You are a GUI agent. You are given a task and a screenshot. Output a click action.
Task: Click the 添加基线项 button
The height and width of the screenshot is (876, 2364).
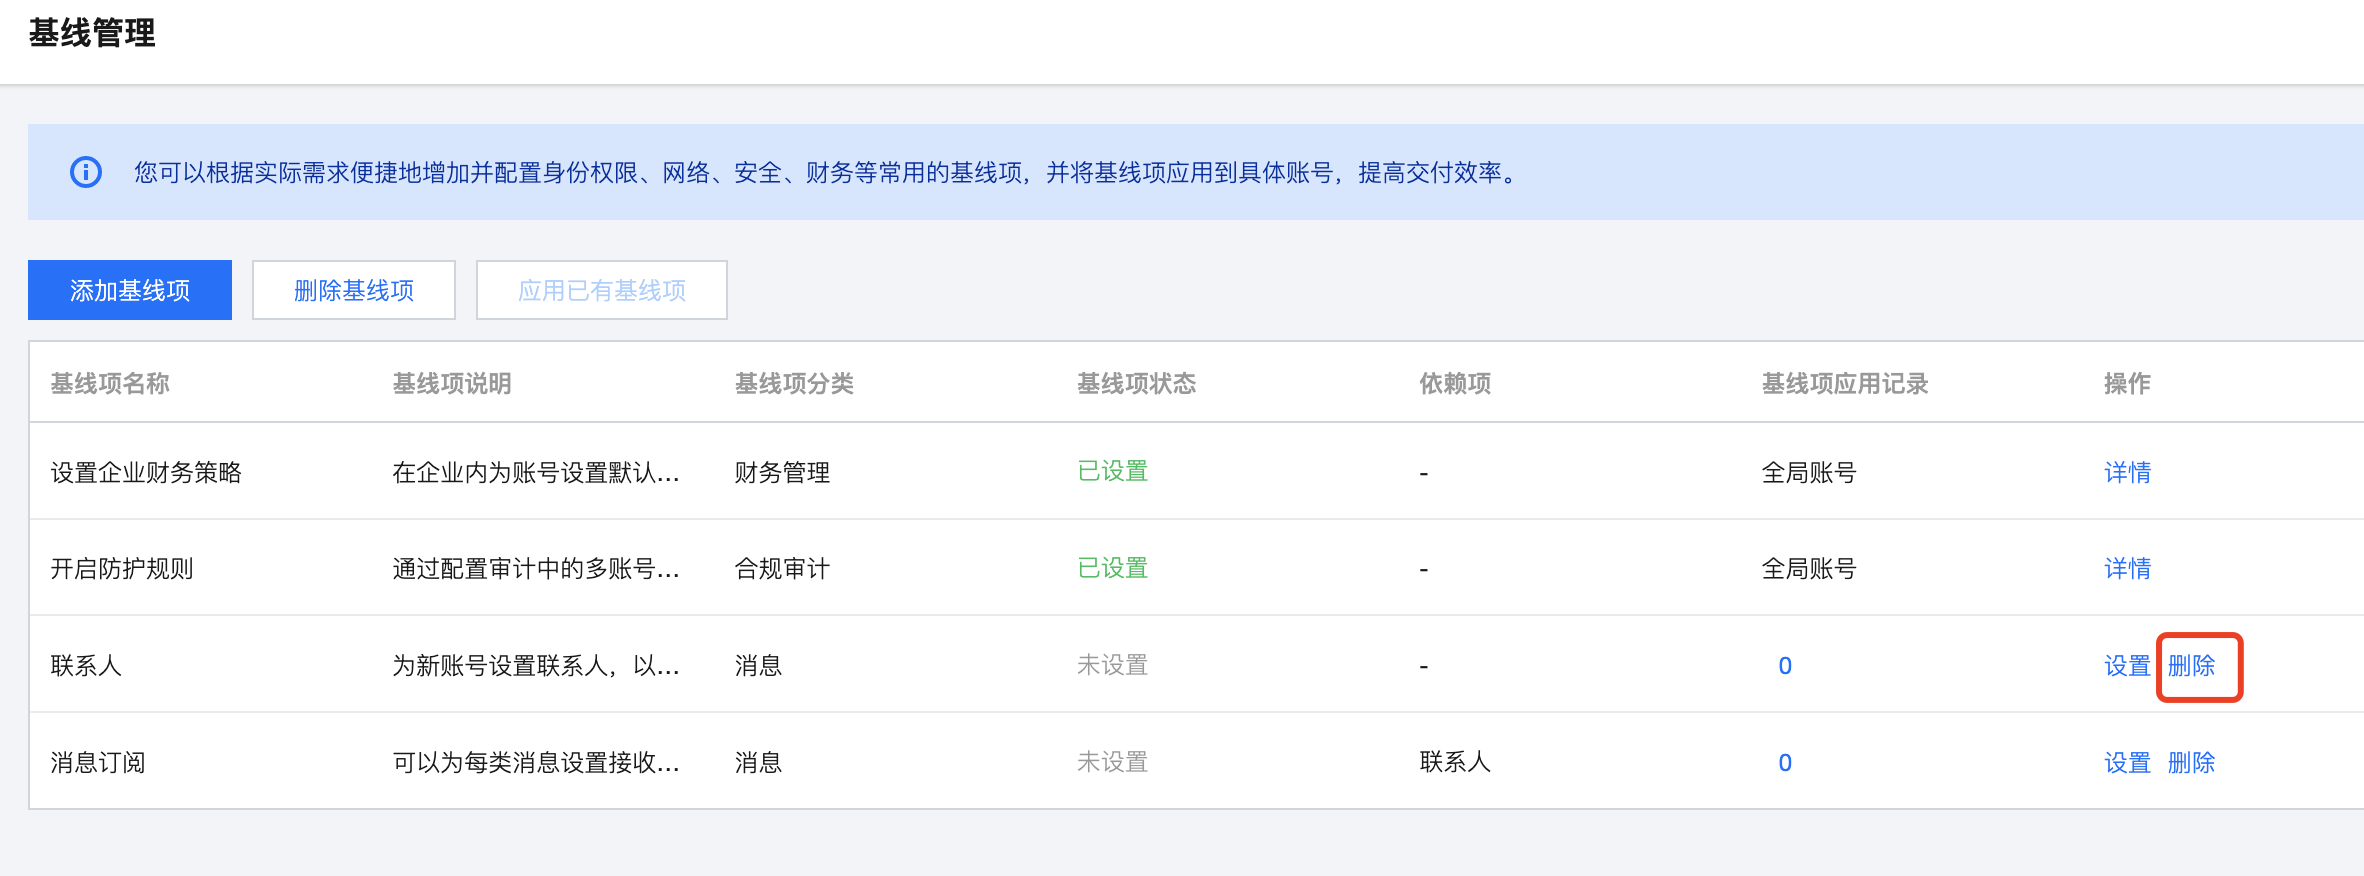point(130,290)
